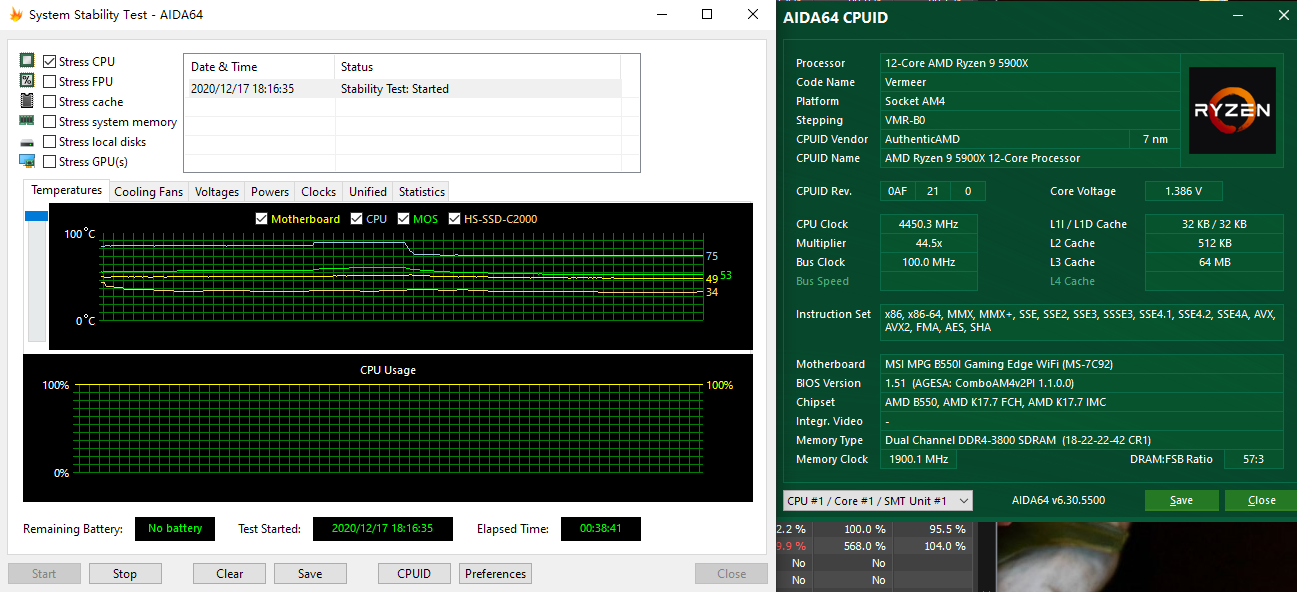1297x592 pixels.
Task: Open the Voltages tab
Action: 217,191
